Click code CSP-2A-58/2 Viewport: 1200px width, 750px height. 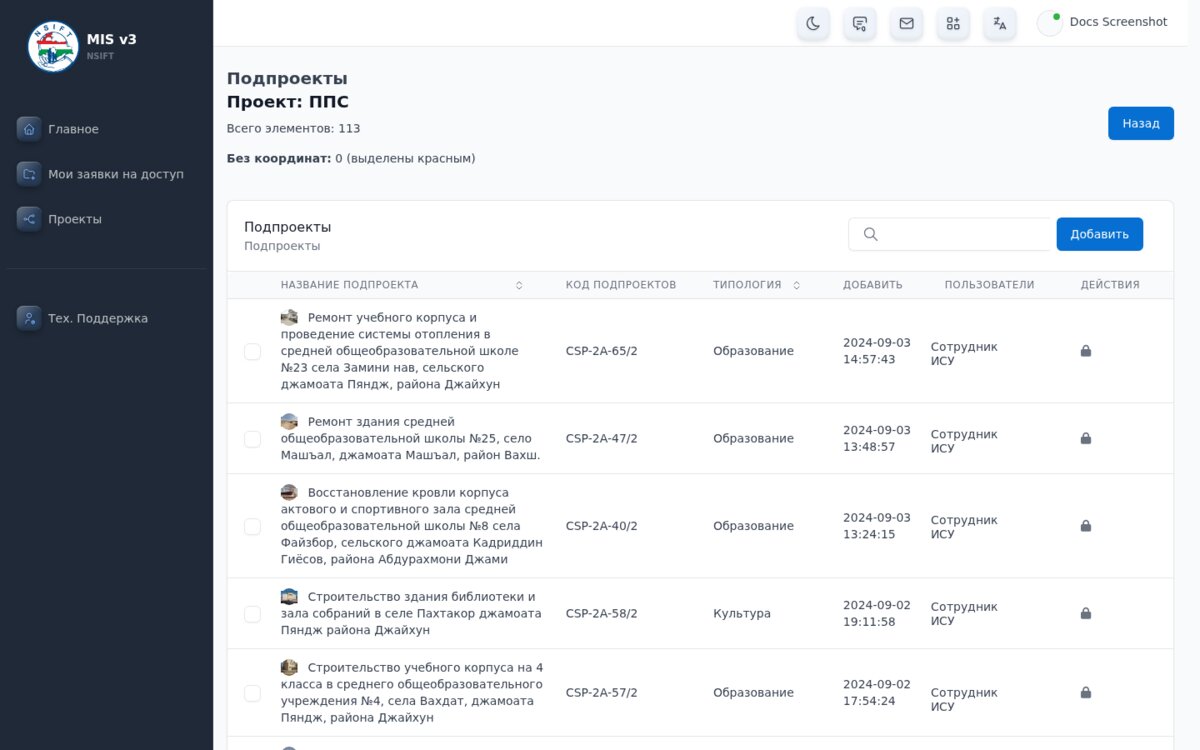(602, 613)
